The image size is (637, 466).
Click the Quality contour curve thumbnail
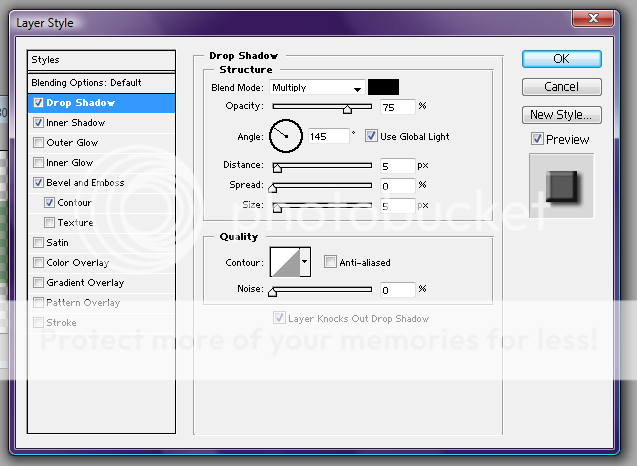(285, 262)
